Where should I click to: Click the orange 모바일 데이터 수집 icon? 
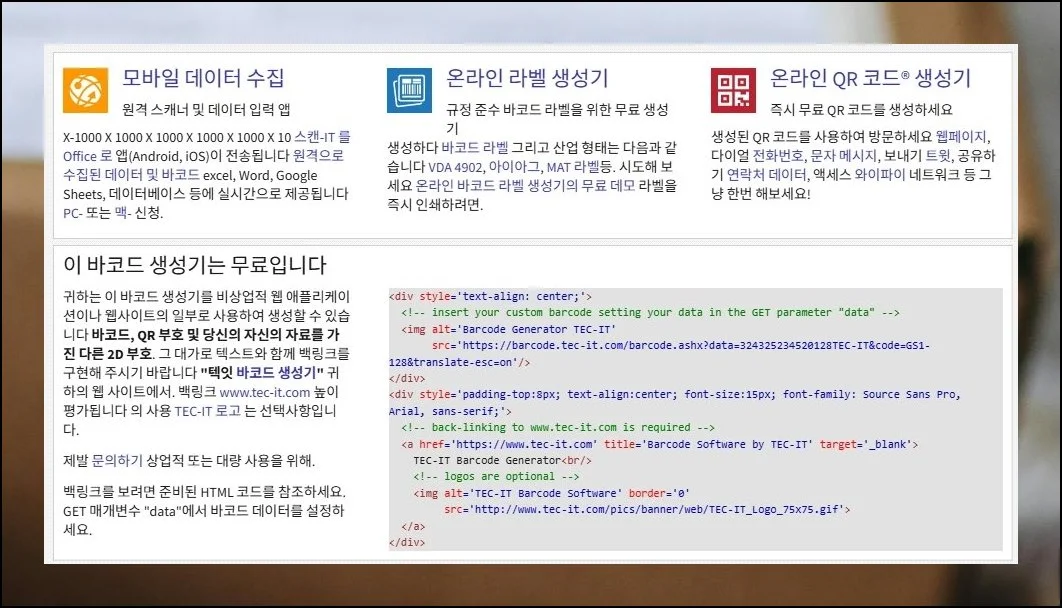(x=85, y=88)
